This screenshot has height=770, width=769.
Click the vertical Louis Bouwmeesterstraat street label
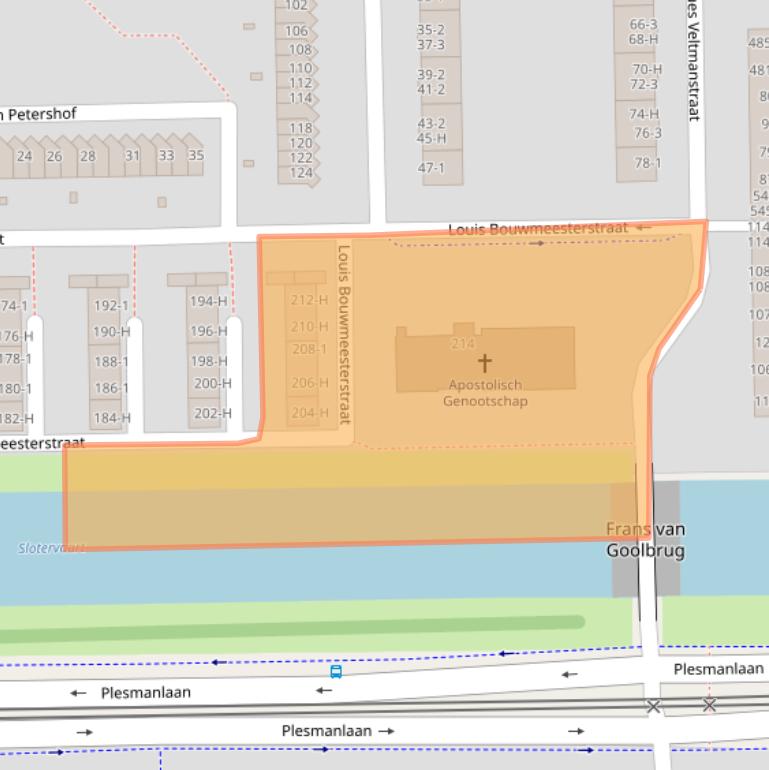click(345, 335)
